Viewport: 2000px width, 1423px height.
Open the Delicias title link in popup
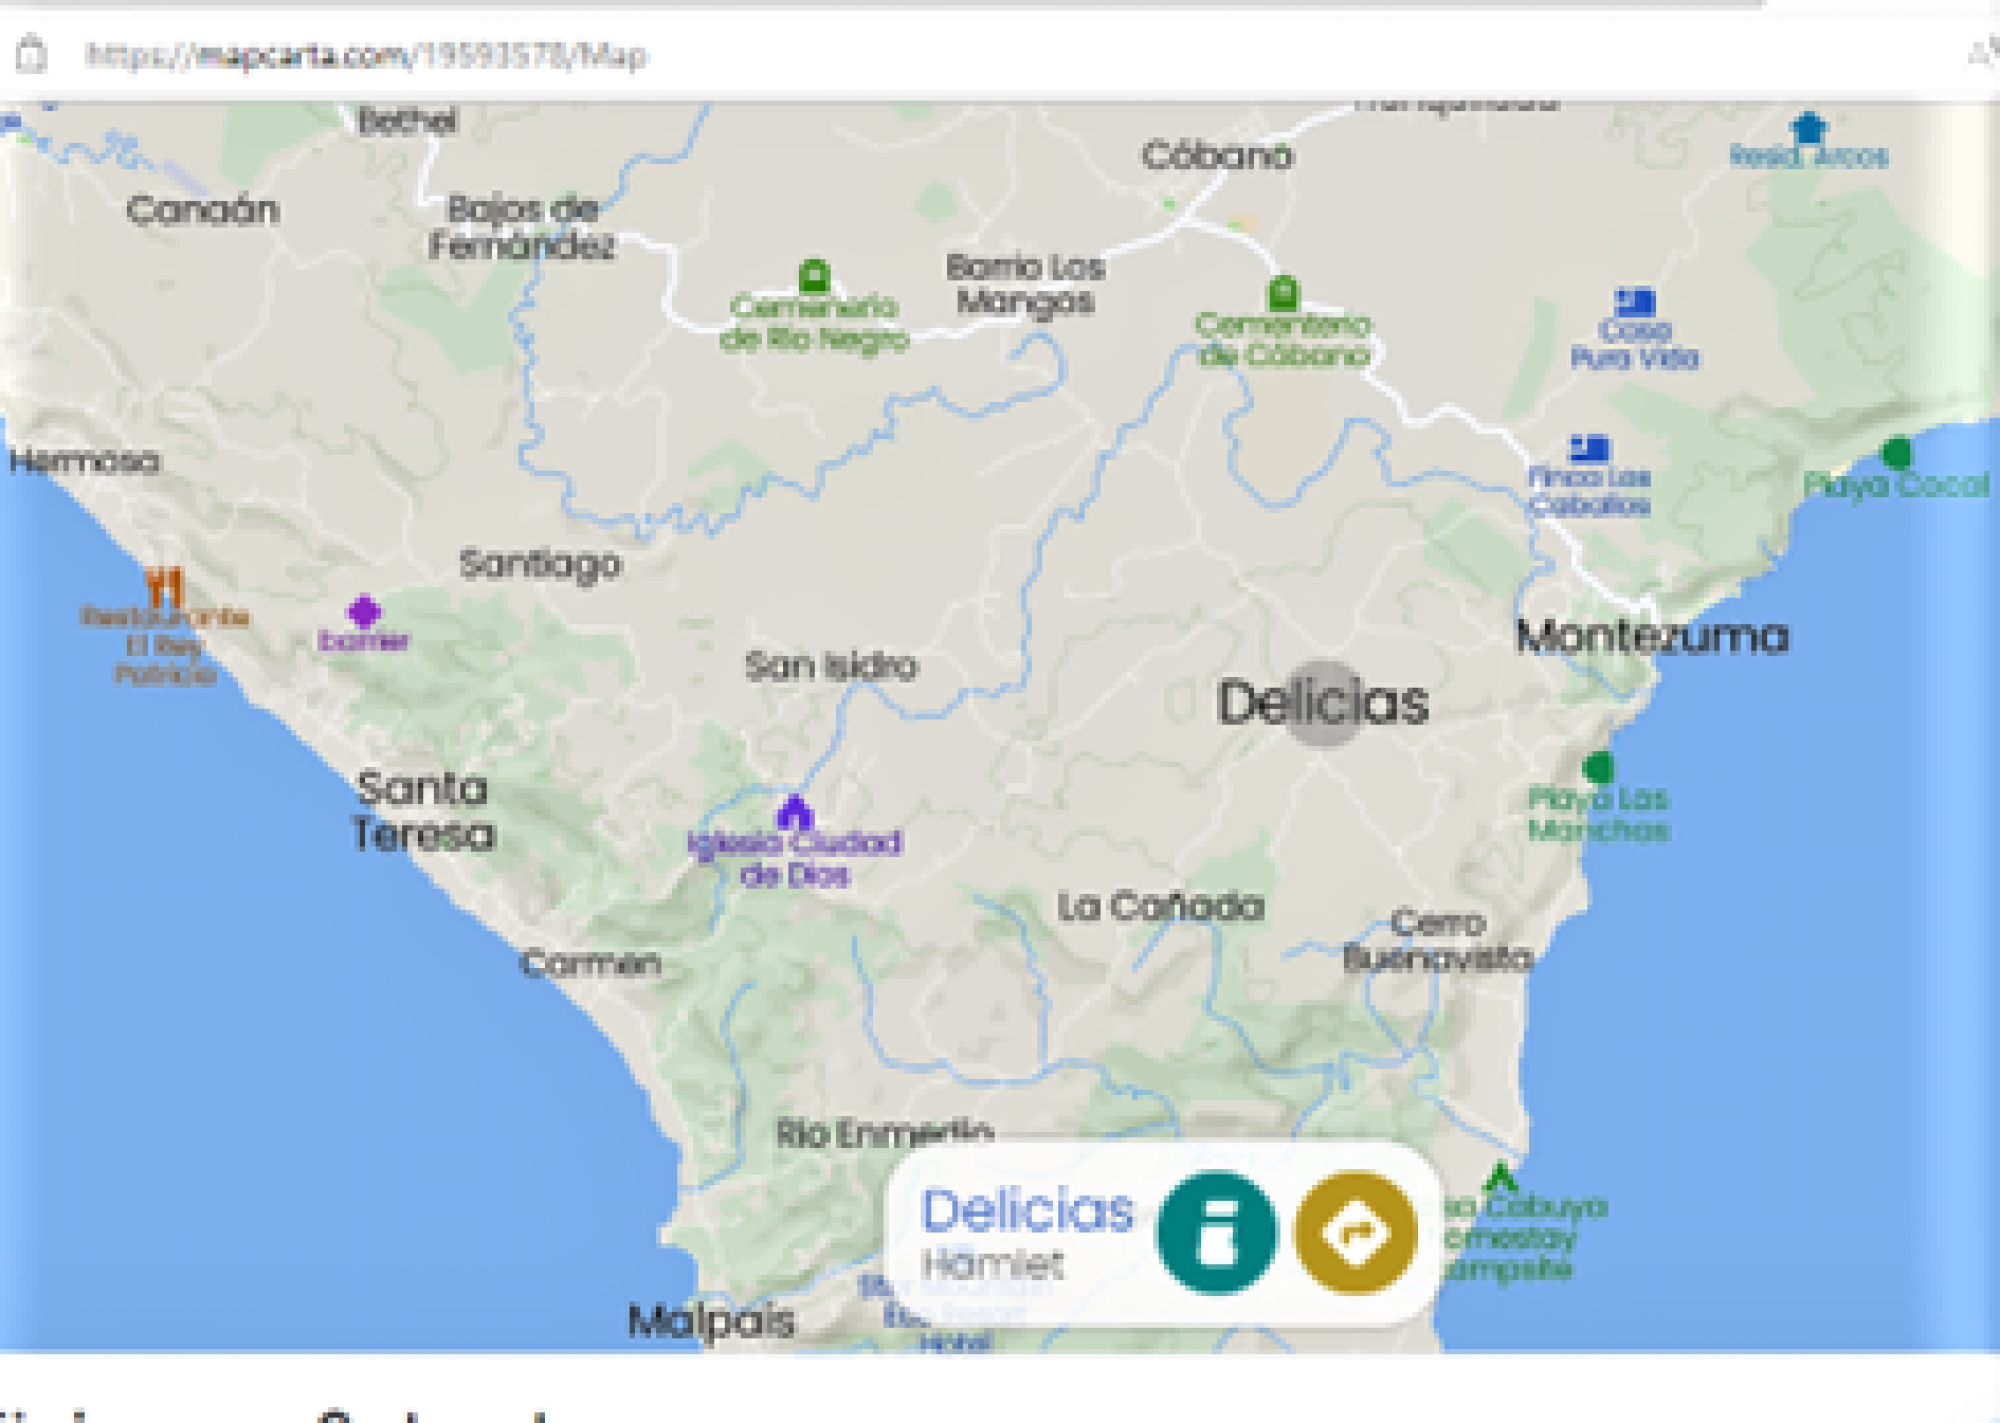pos(1027,1210)
